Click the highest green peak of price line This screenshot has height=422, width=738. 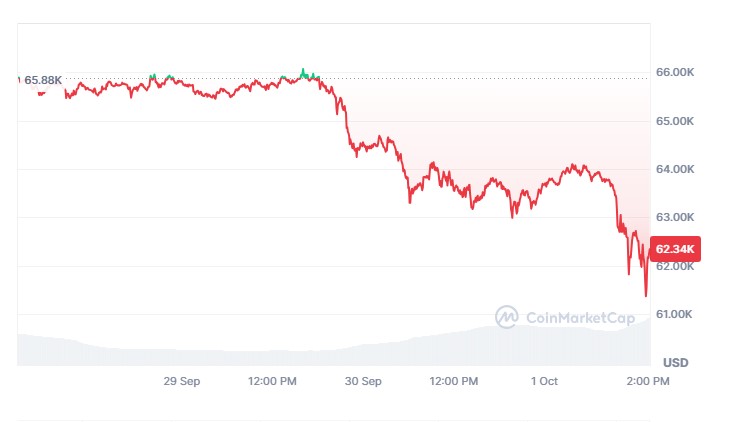tap(303, 70)
